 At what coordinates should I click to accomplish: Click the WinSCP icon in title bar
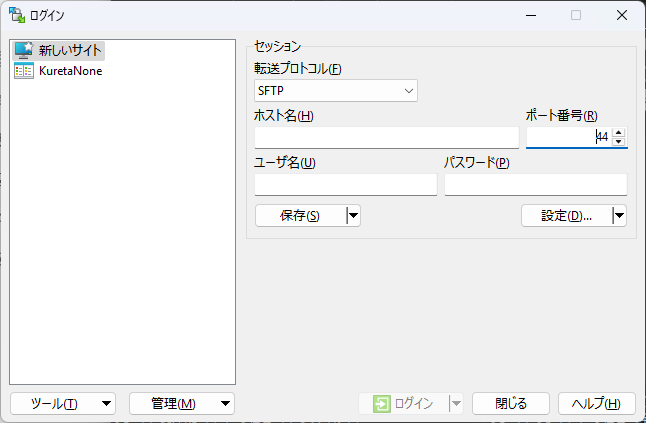tap(17, 15)
